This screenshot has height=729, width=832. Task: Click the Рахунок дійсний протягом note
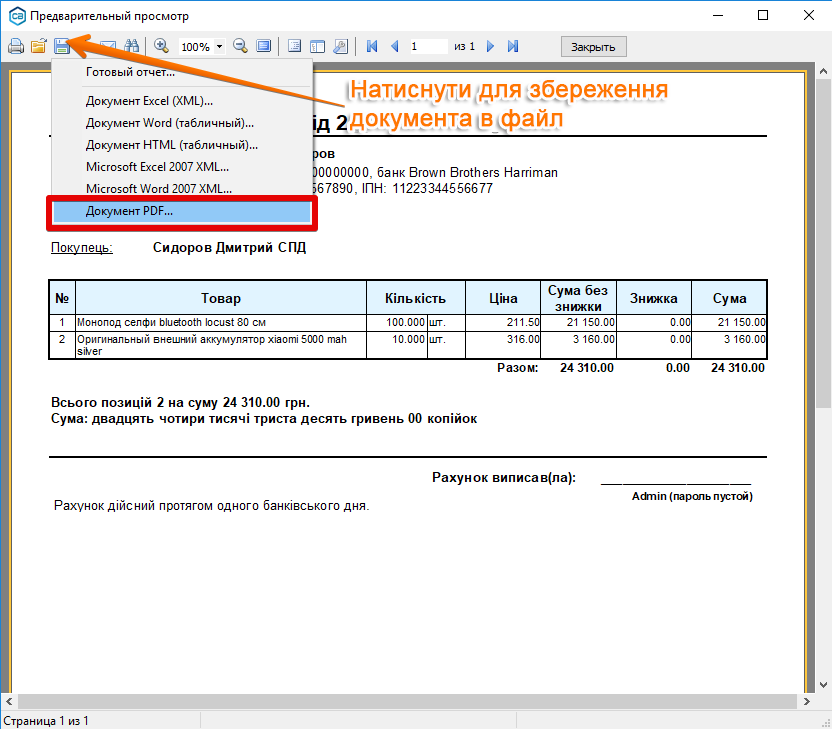pos(211,506)
